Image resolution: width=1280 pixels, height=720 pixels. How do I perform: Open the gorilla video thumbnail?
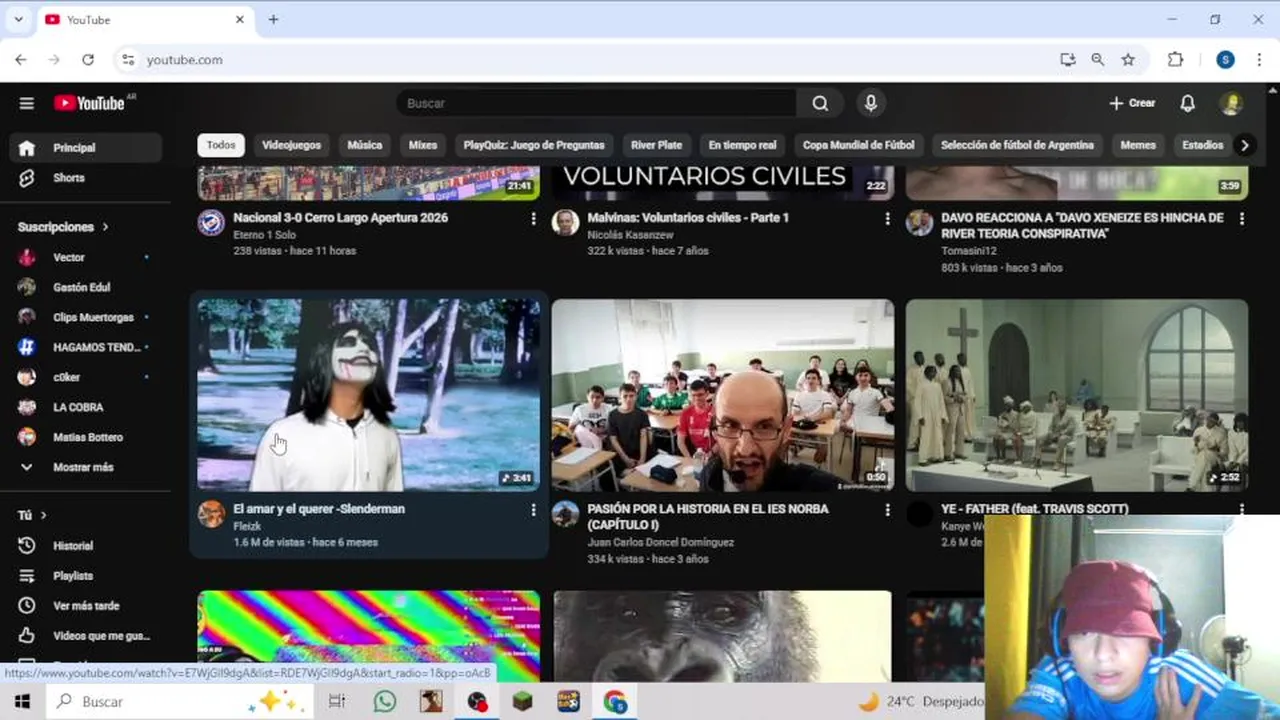(x=723, y=636)
